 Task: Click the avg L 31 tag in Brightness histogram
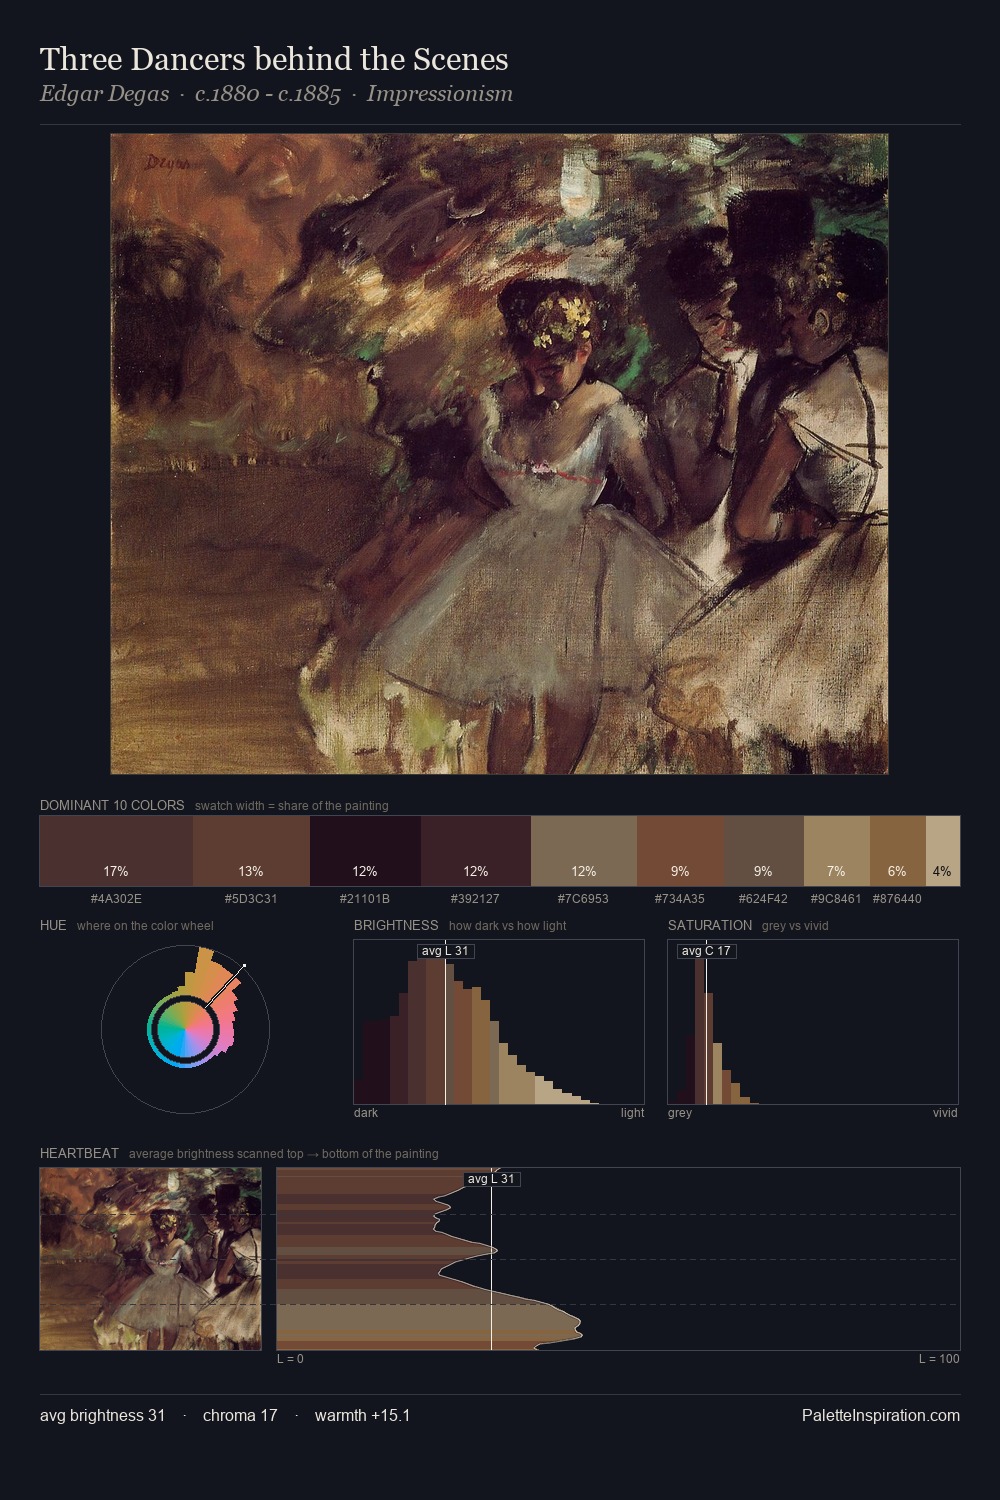446,951
